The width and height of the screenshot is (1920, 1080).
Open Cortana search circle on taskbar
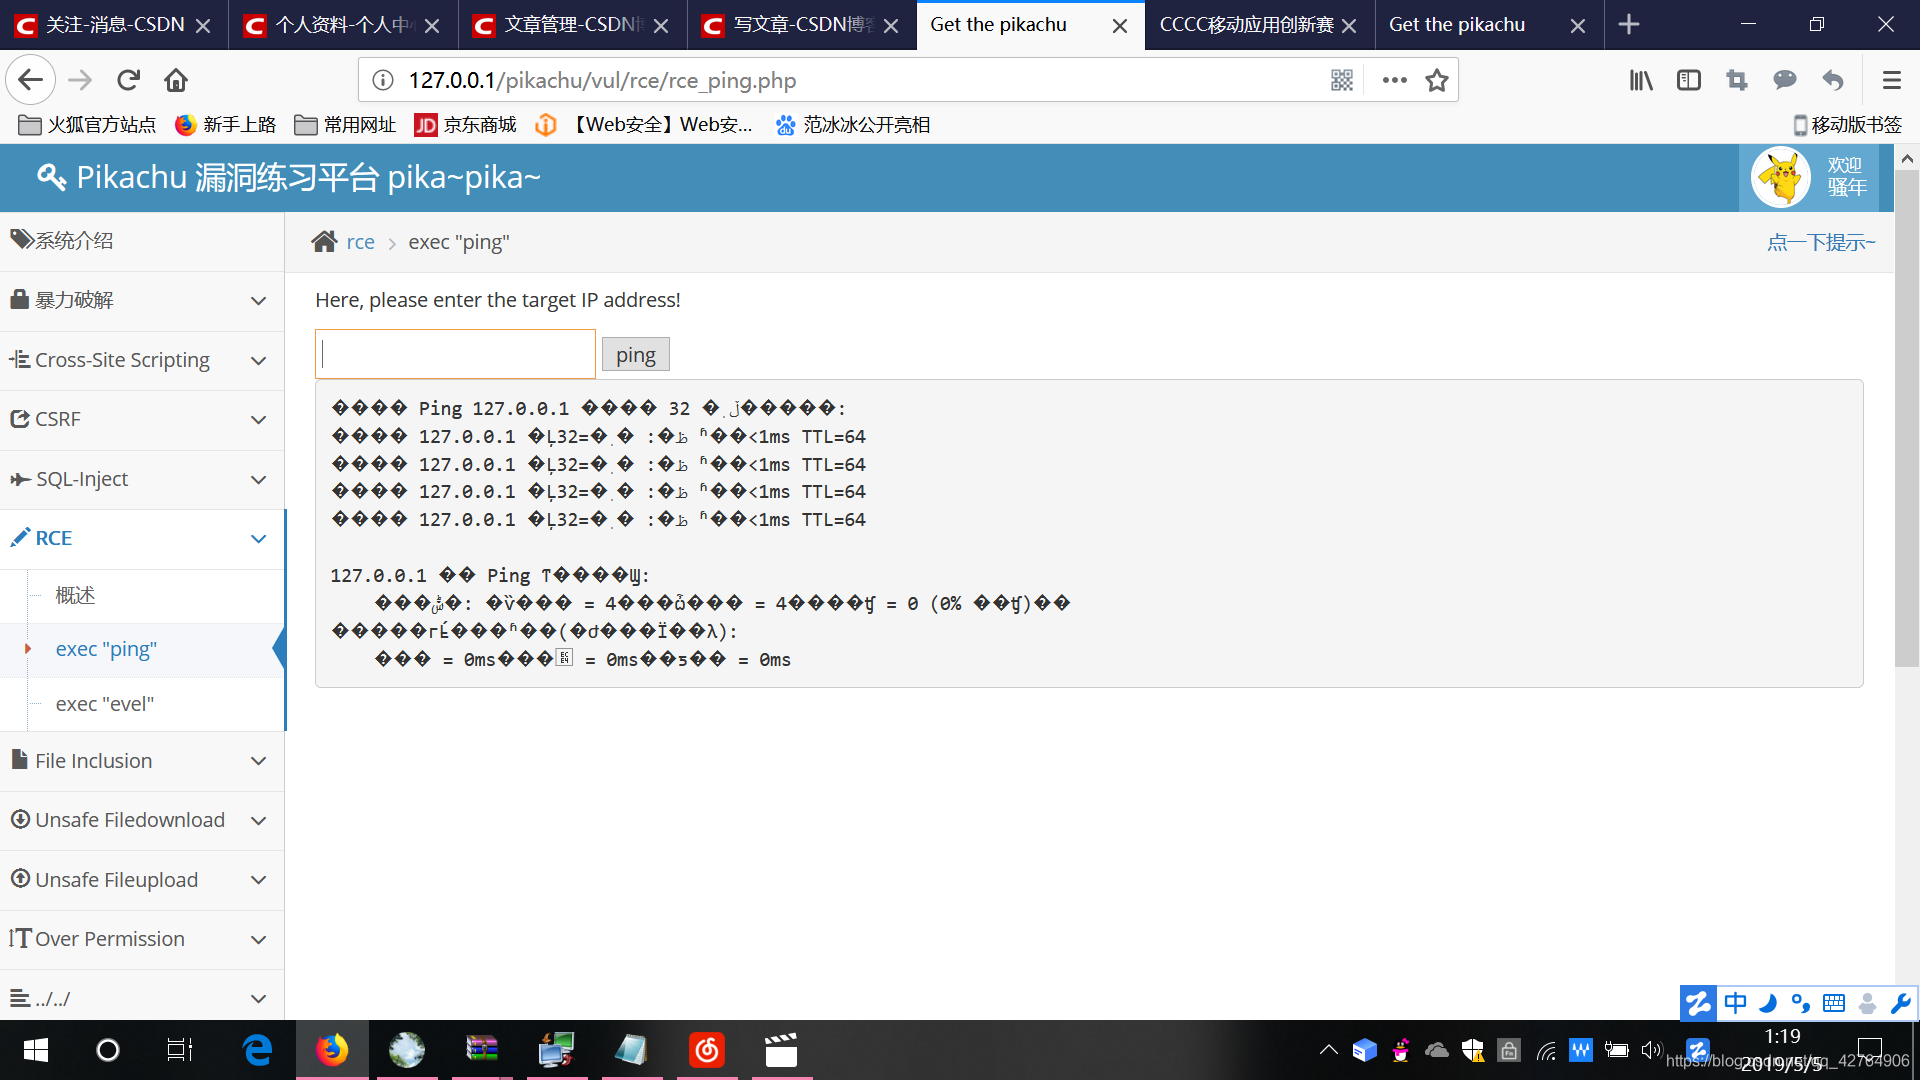click(108, 1050)
